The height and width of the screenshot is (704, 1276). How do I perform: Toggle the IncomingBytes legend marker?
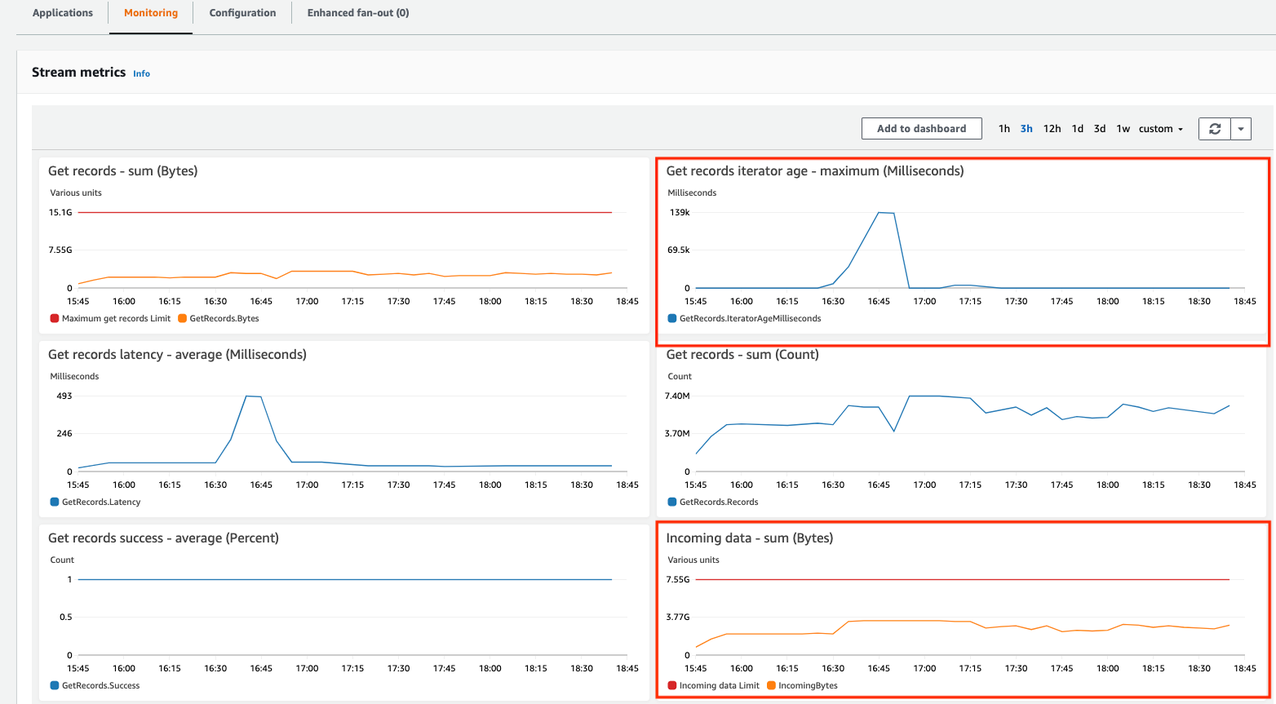771,686
